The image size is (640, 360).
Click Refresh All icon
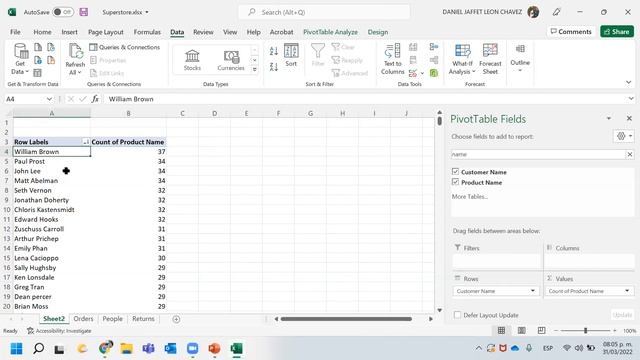tap(75, 52)
